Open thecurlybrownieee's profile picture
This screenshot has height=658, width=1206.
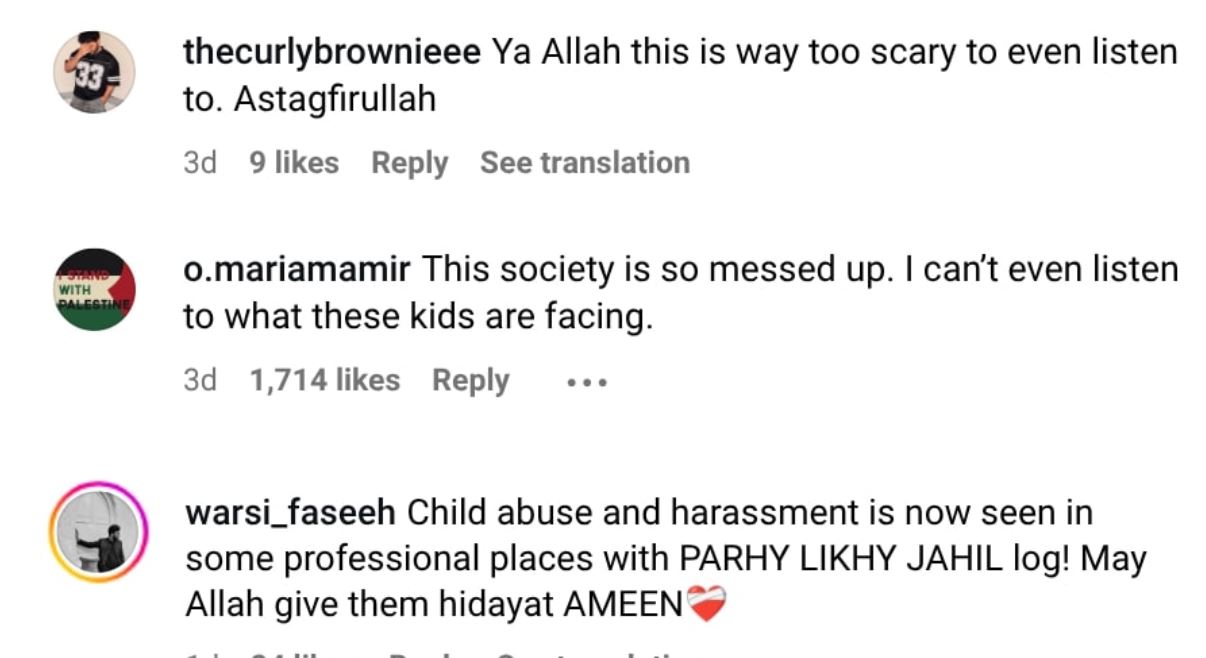94,72
